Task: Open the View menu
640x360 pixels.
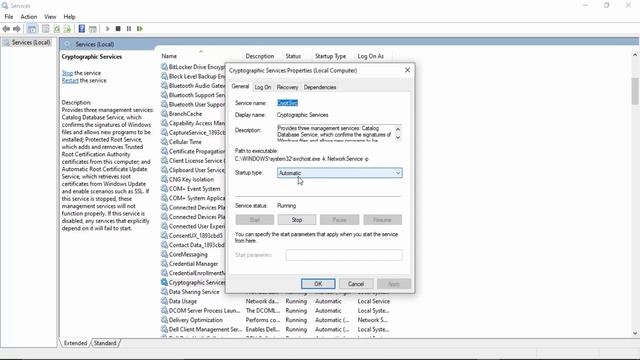Action: (50, 17)
